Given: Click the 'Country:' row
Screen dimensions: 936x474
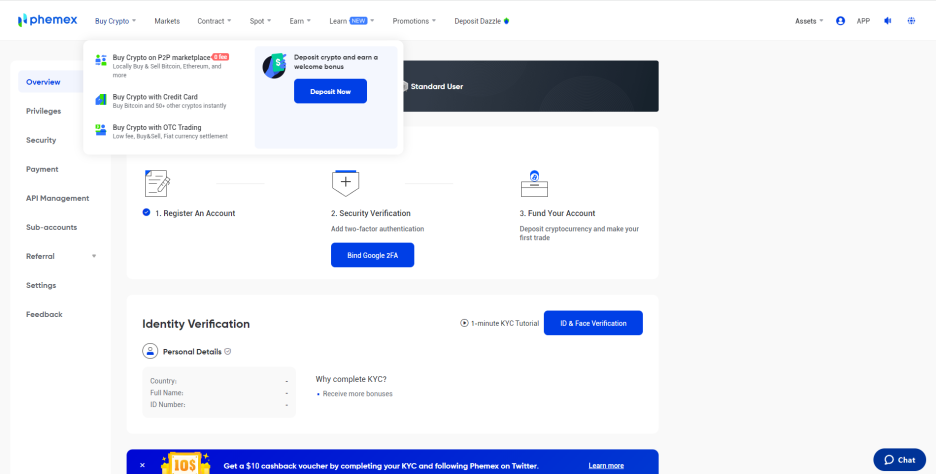Looking at the screenshot, I should (x=219, y=381).
